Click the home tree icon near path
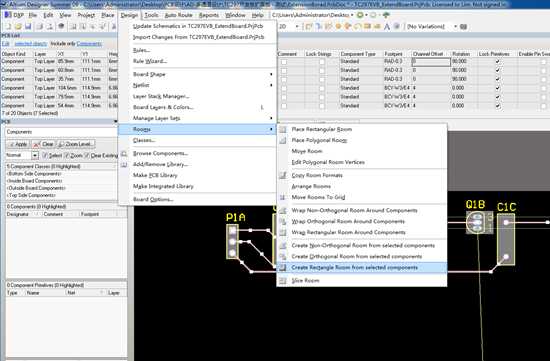550x361 pixels. click(386, 15)
